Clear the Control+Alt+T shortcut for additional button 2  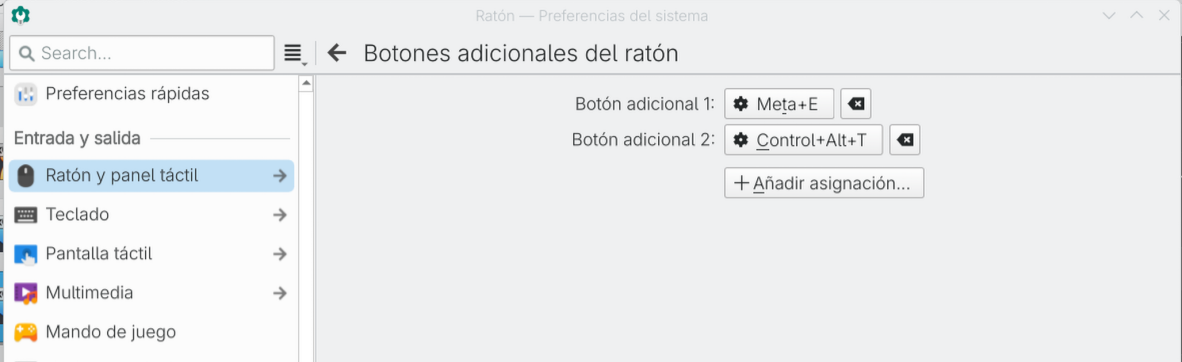tap(905, 140)
